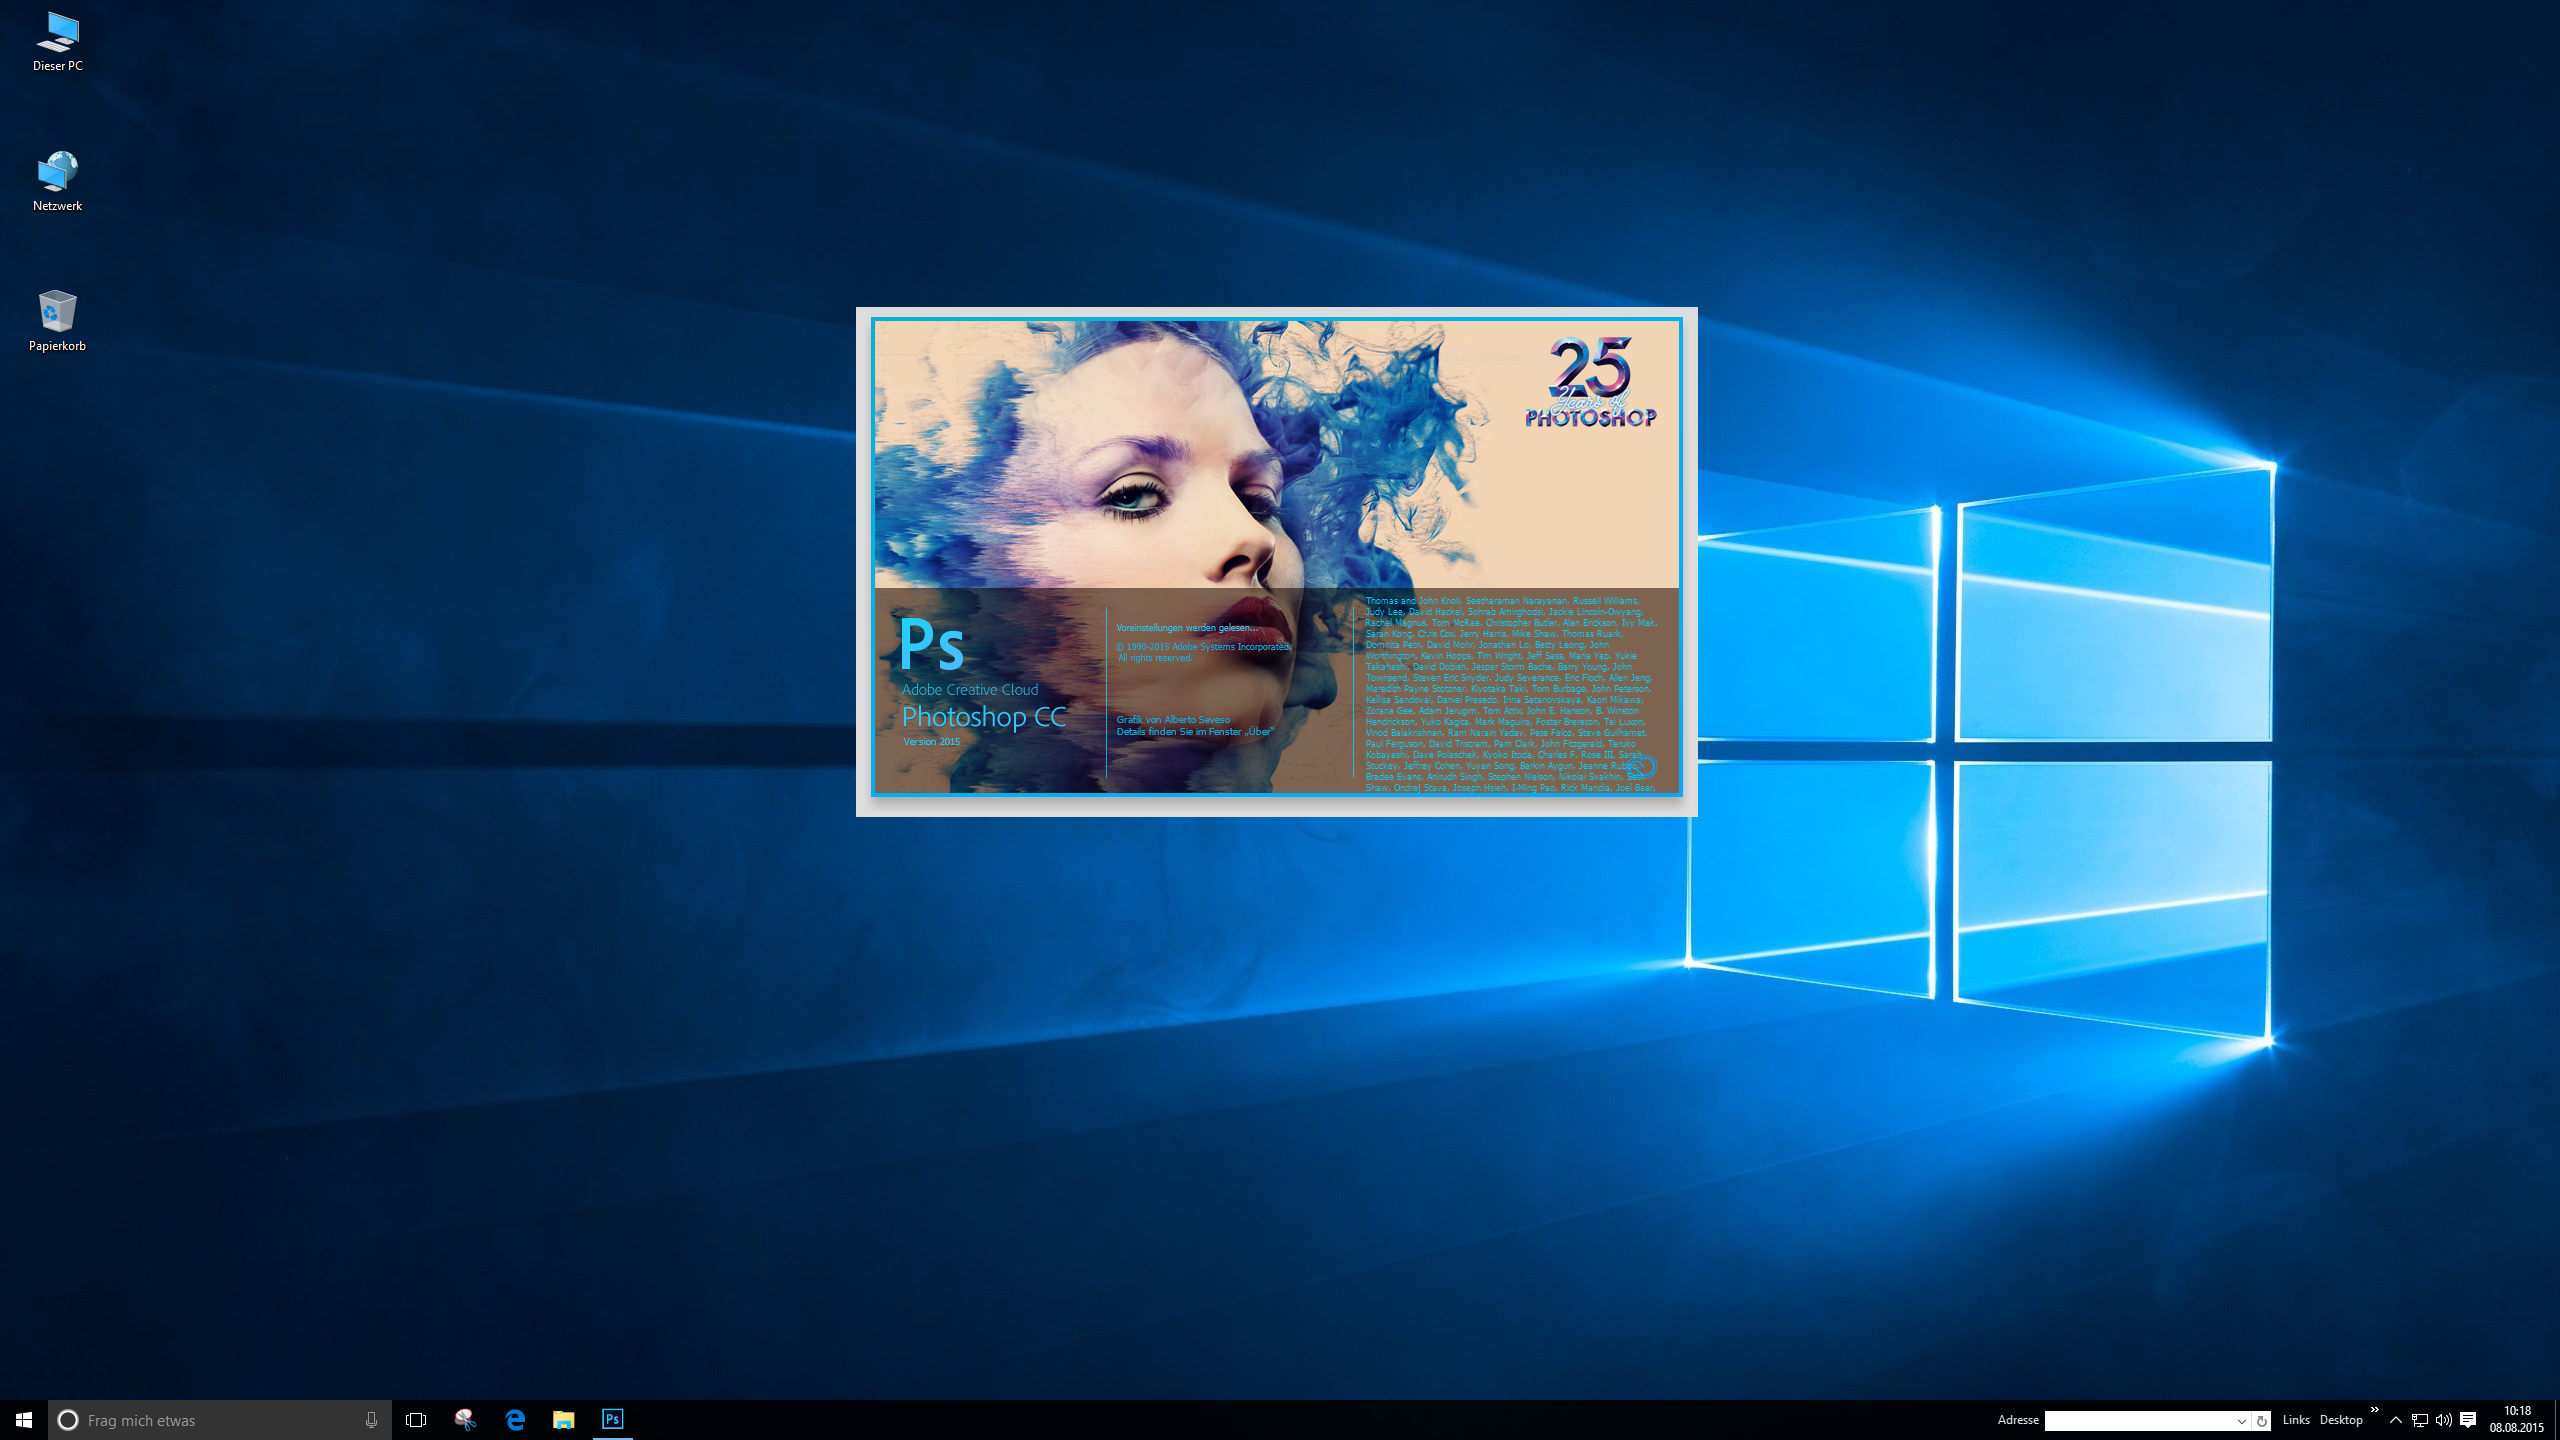Open the volume tray icon
2560x1440 pixels.
[2444, 1420]
